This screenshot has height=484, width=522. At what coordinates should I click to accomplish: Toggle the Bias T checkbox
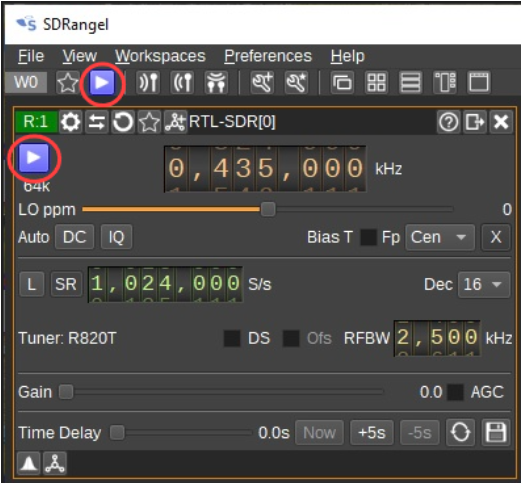368,237
